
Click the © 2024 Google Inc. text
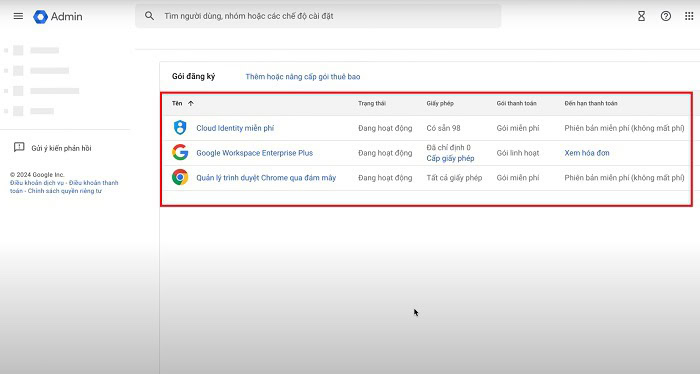click(x=37, y=175)
